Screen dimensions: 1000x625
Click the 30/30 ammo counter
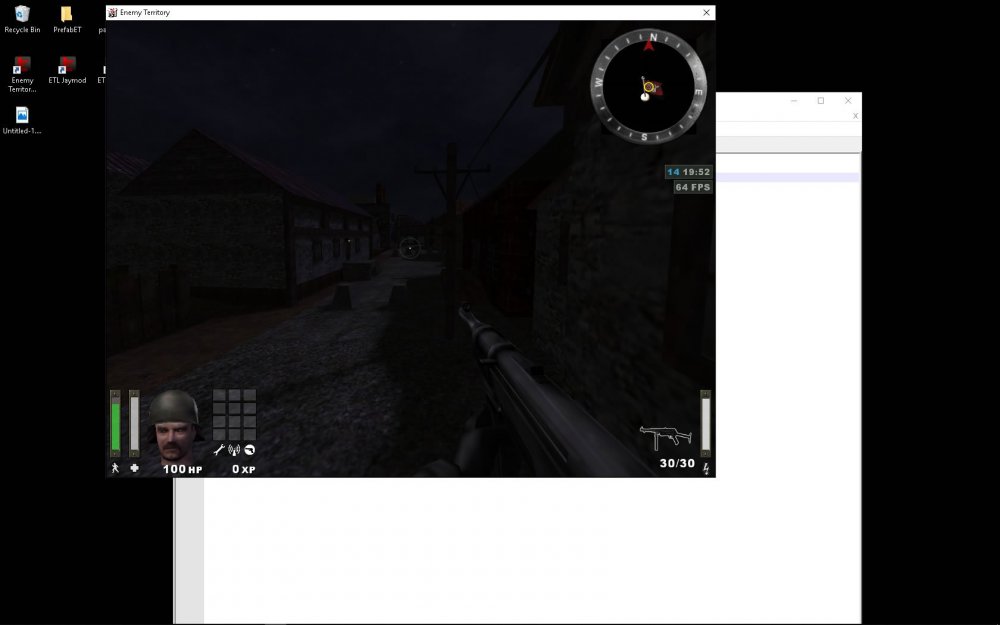click(x=677, y=464)
